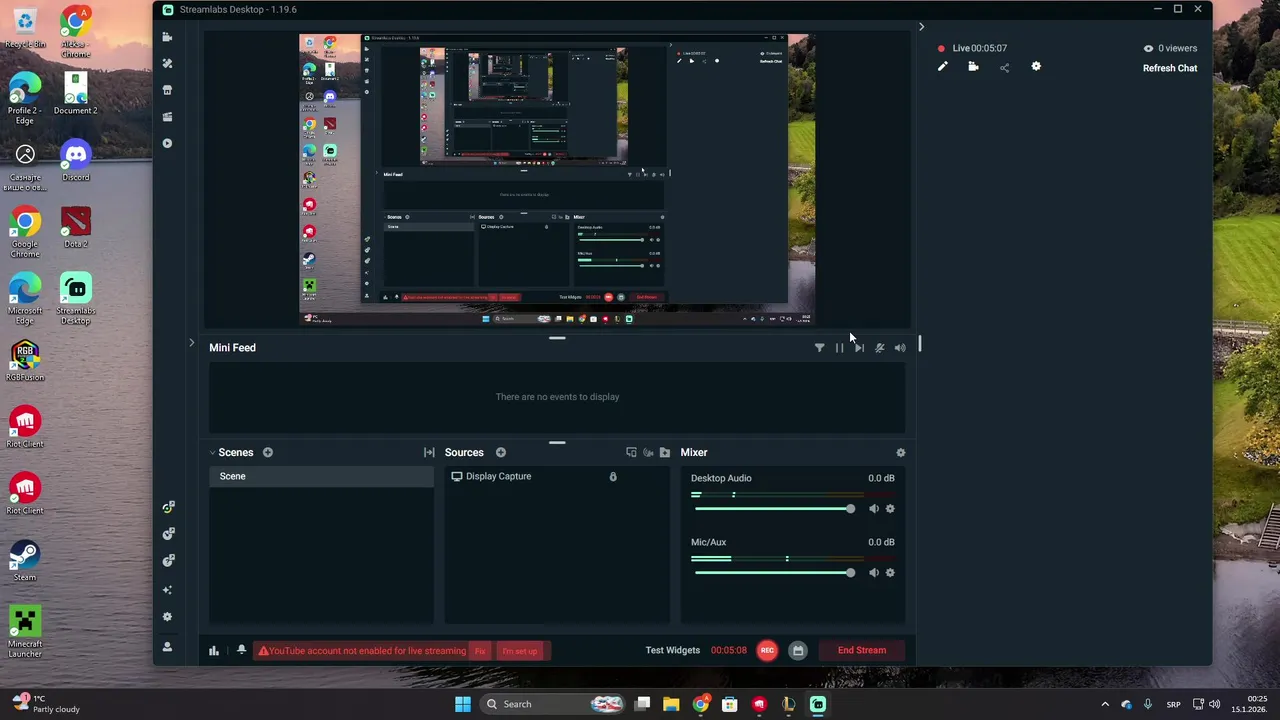Click the I'm set up button
The image size is (1280, 720).
tap(520, 651)
